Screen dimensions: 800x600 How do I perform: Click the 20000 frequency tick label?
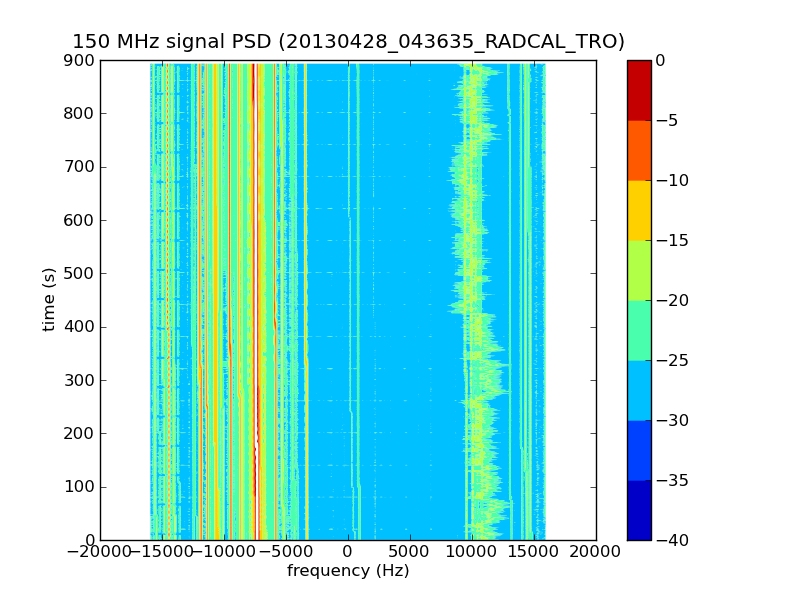pyautogui.click(x=596, y=552)
